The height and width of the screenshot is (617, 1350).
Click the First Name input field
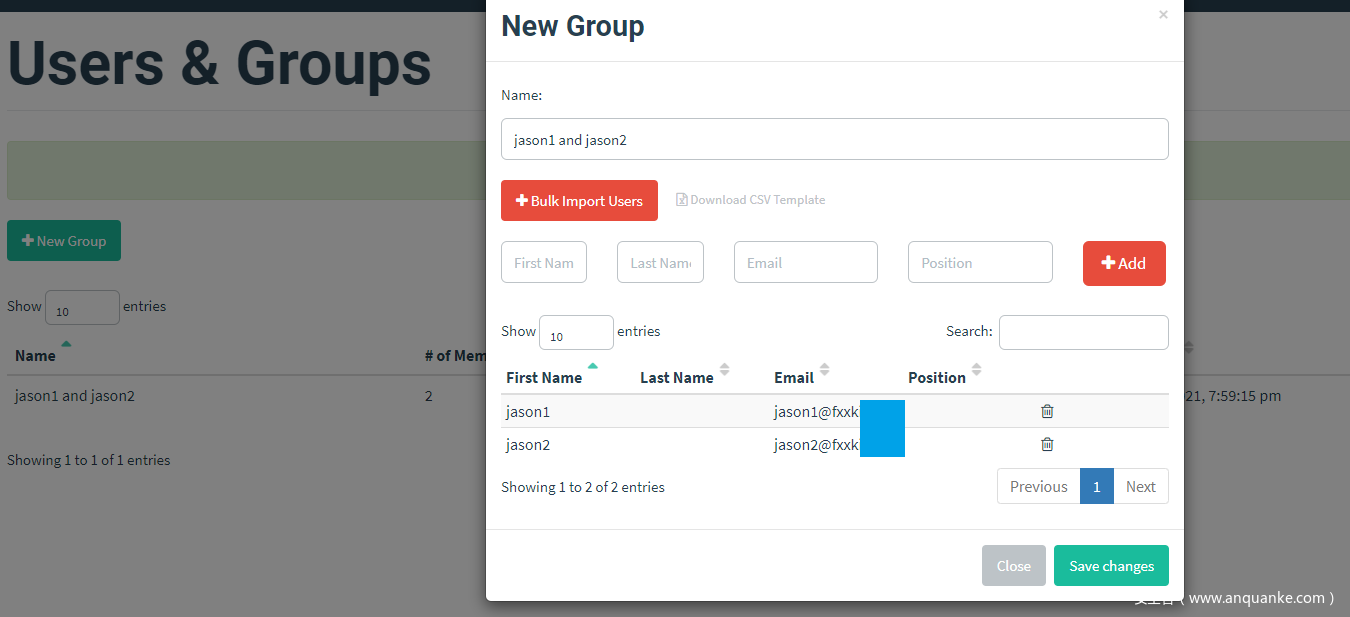tap(544, 263)
